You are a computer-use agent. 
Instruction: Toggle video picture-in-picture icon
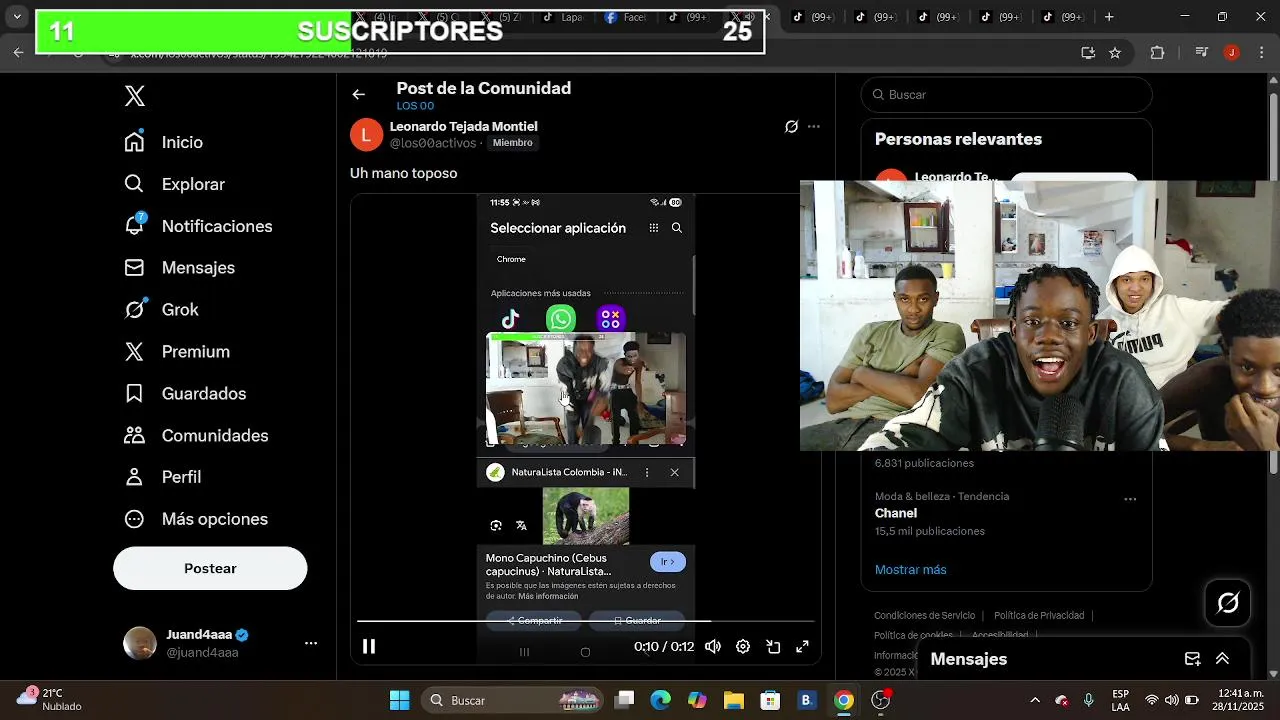[773, 647]
